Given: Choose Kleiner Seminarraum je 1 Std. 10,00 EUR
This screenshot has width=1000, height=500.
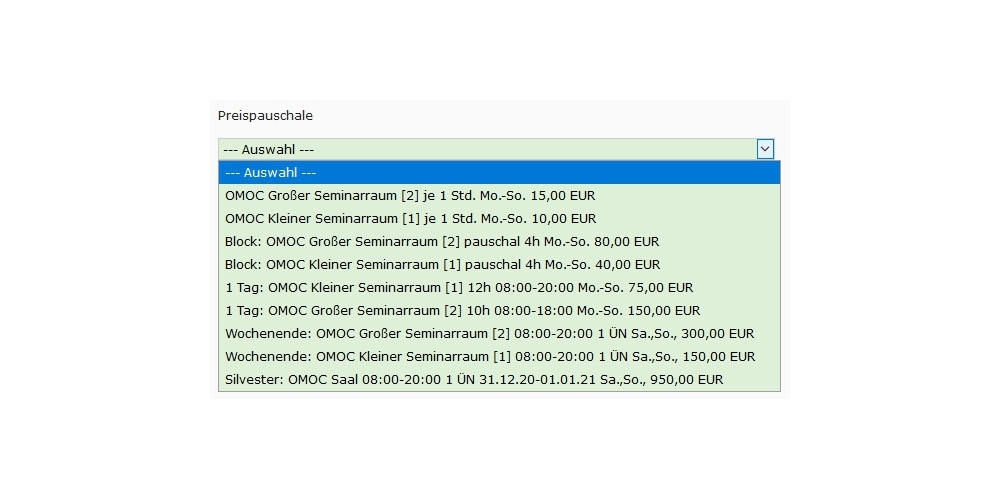Looking at the screenshot, I should tap(499, 218).
